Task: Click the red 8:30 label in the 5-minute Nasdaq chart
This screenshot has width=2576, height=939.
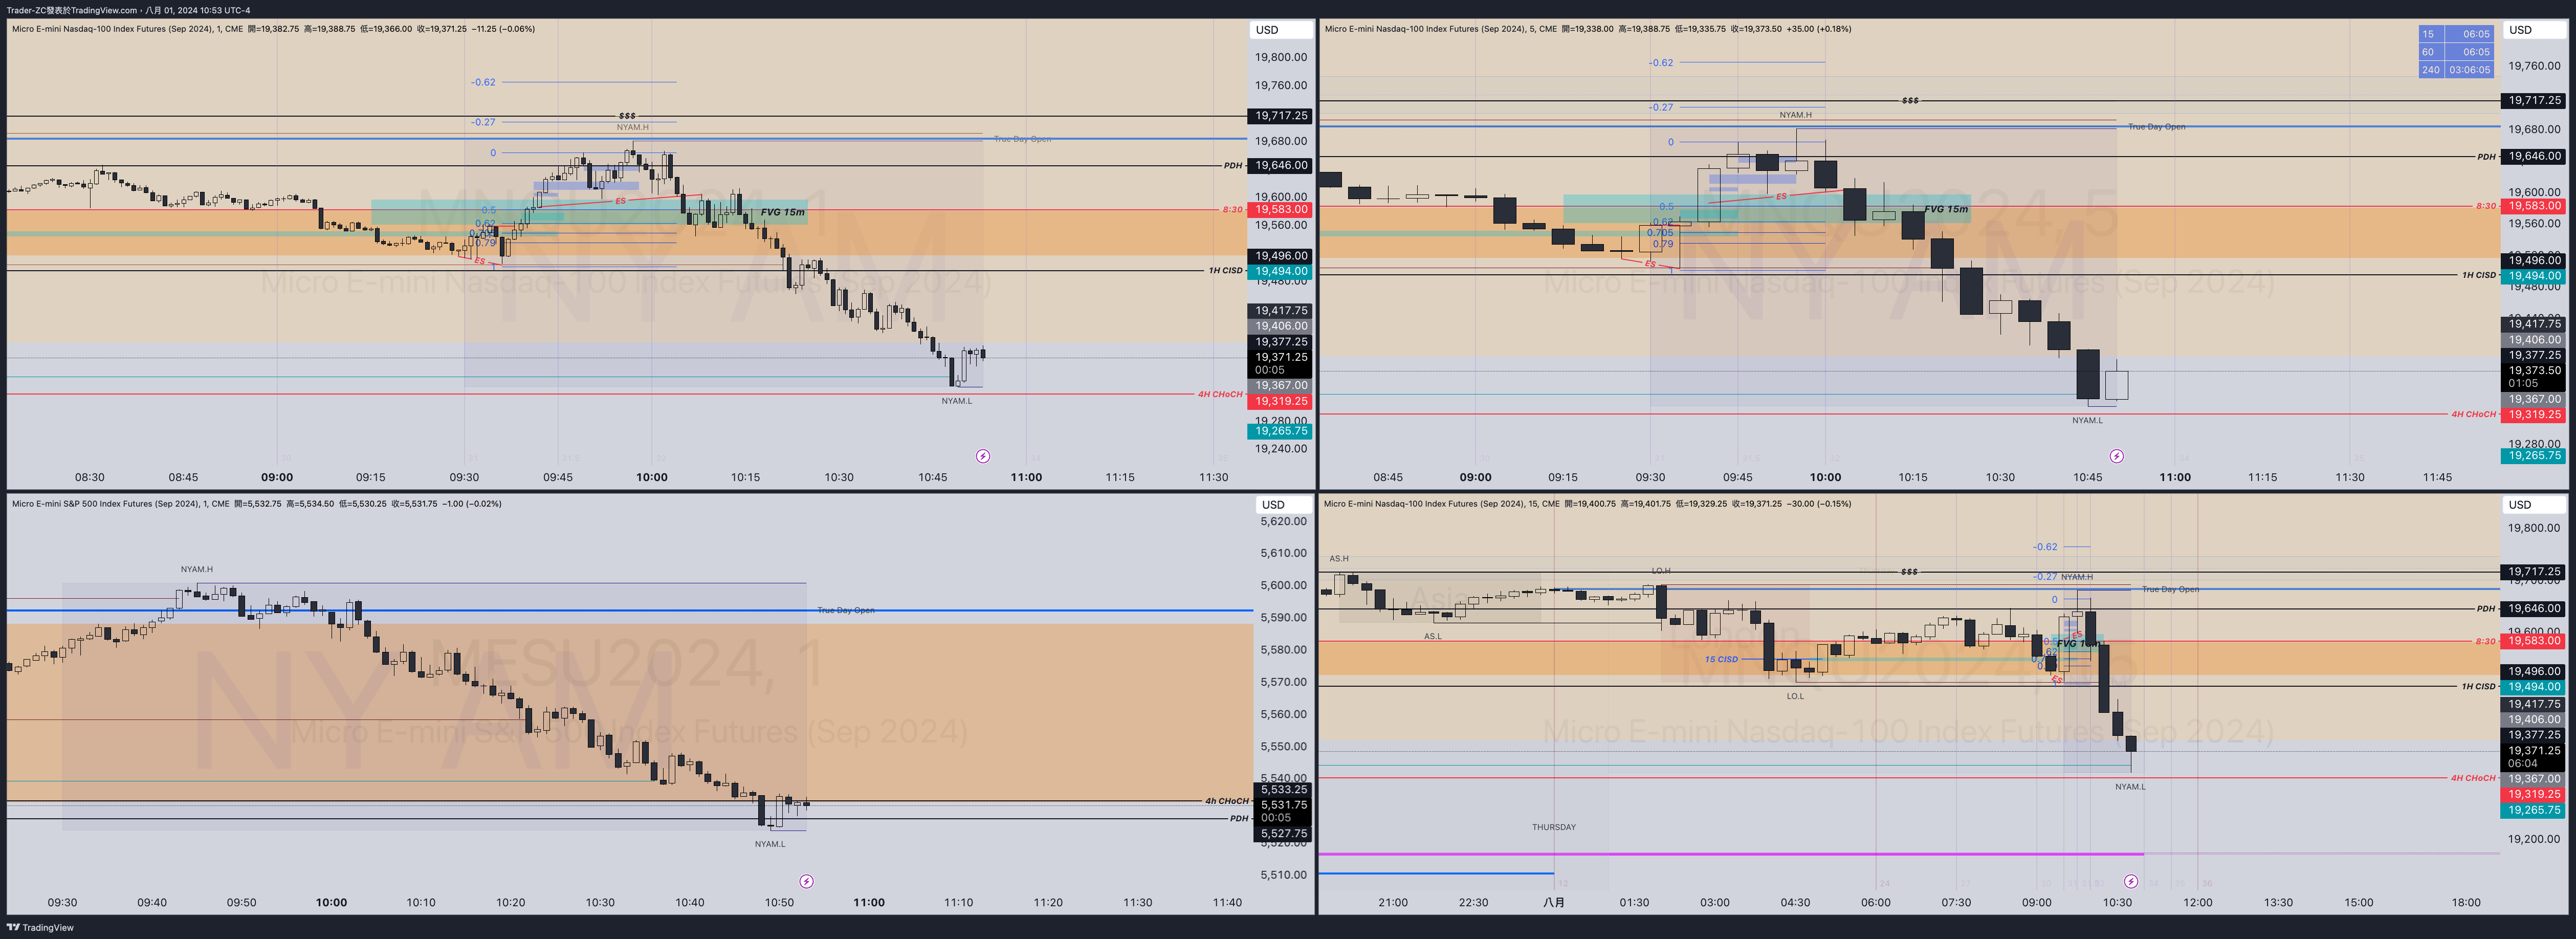Action: (x=2485, y=206)
